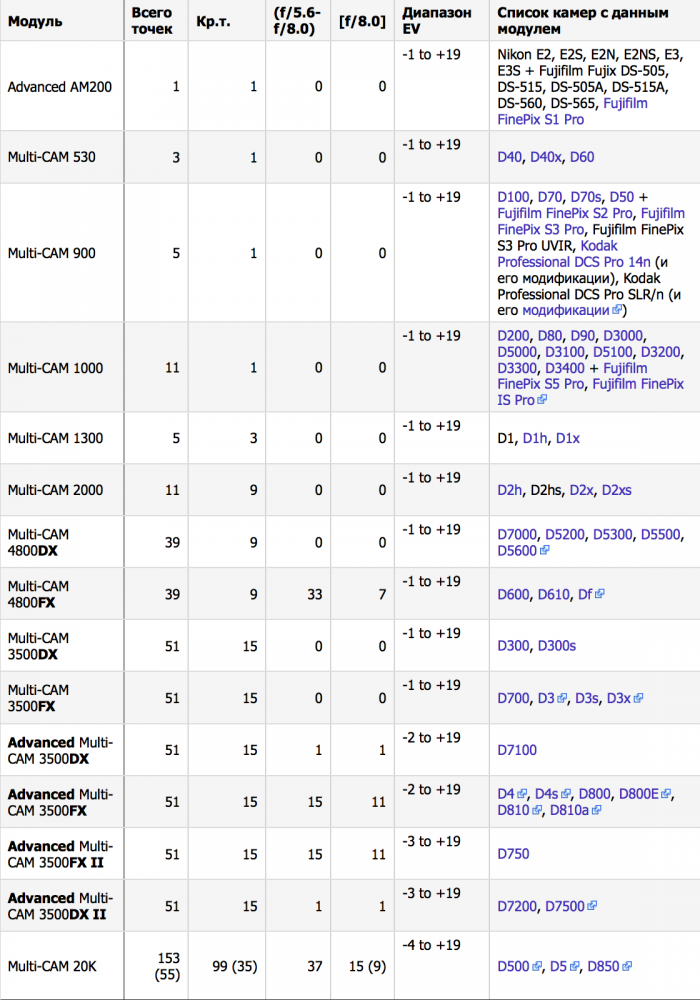Screen dimensions: 700x1000
Task: Click the external-link icon between D3 and D3s
Action: (x=562, y=698)
